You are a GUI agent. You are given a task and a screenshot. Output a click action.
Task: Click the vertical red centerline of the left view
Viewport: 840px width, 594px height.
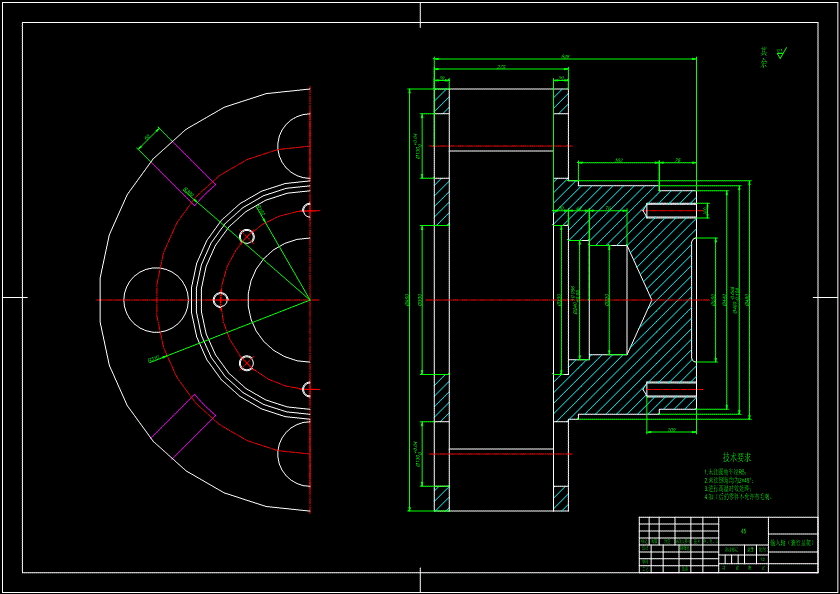310,300
